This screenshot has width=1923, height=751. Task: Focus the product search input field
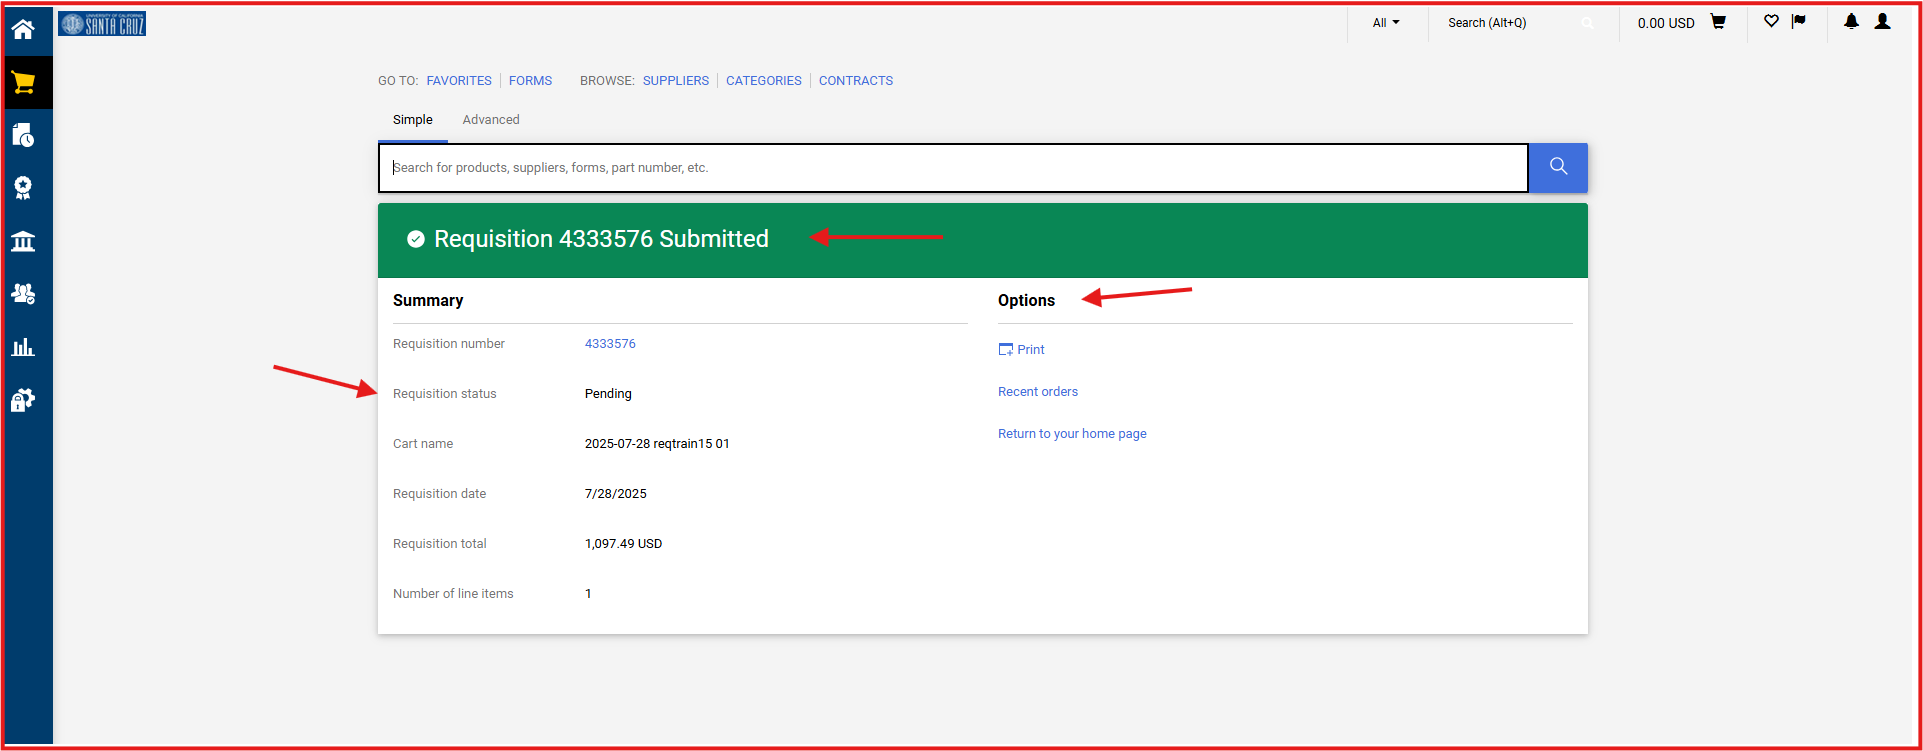tap(952, 168)
